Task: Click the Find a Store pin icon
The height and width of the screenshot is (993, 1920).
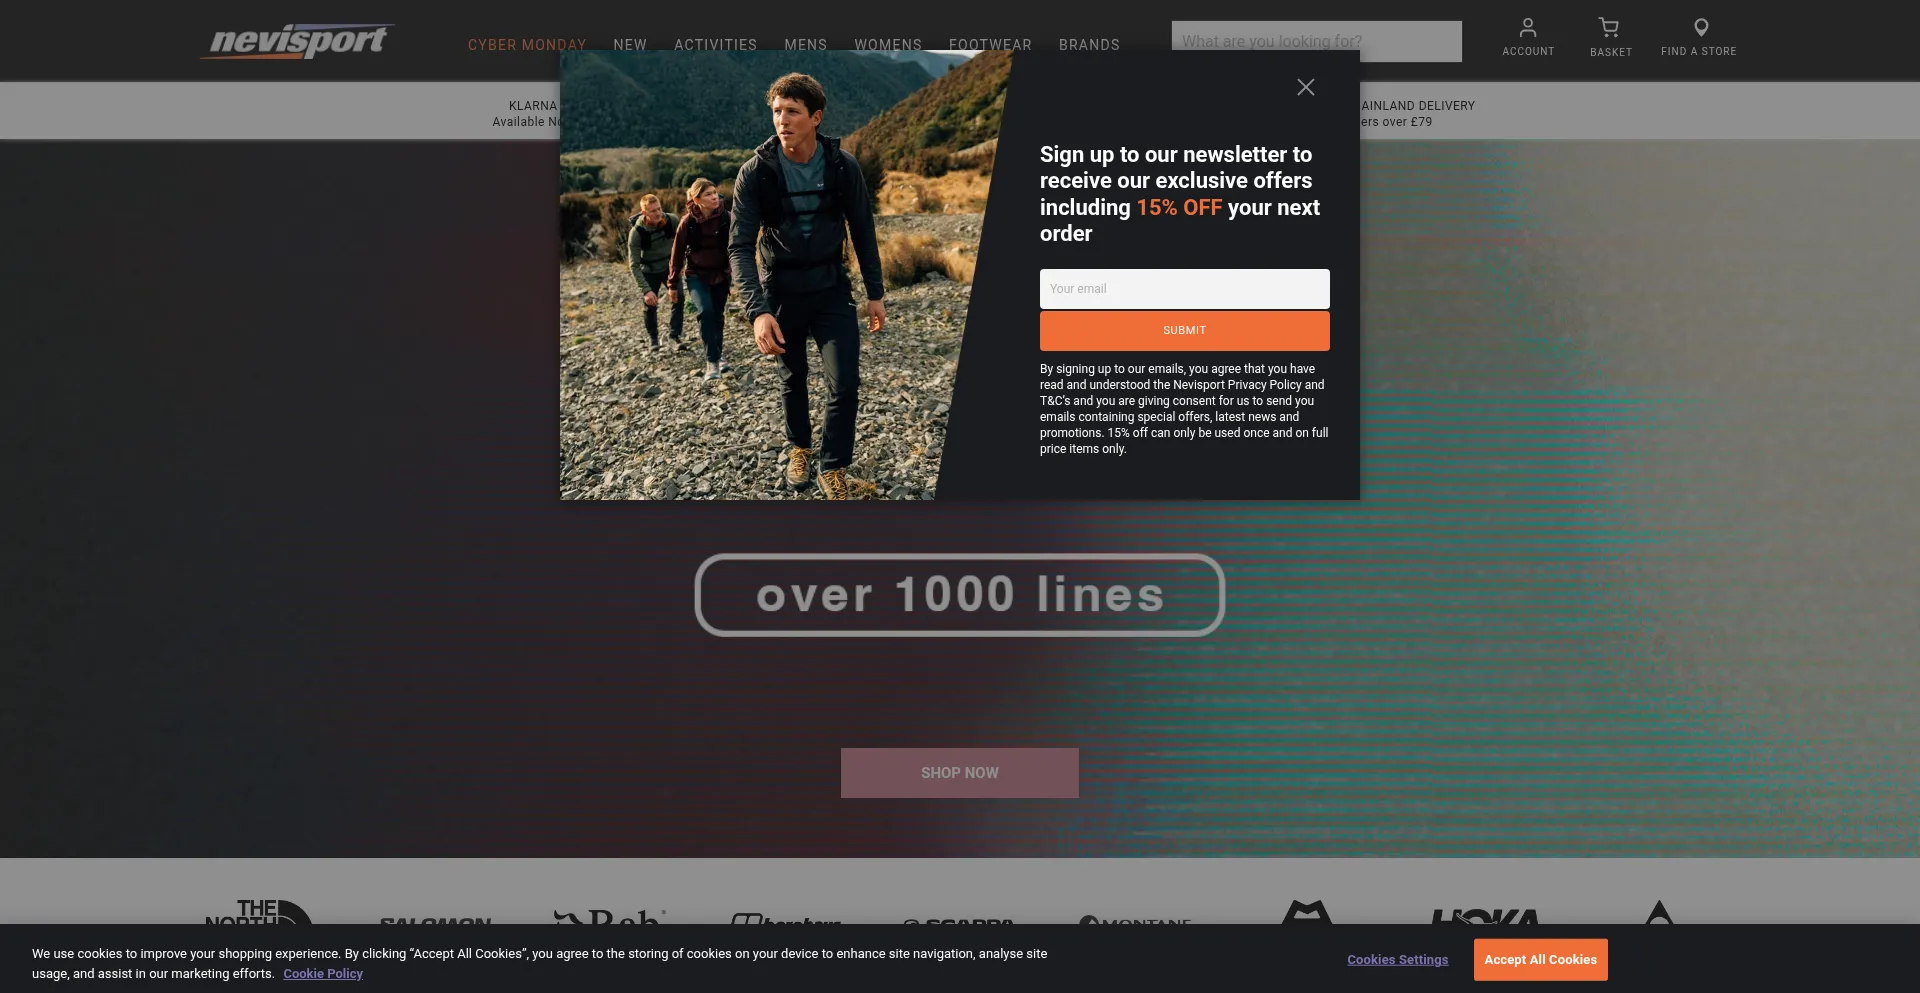Action: pyautogui.click(x=1700, y=28)
